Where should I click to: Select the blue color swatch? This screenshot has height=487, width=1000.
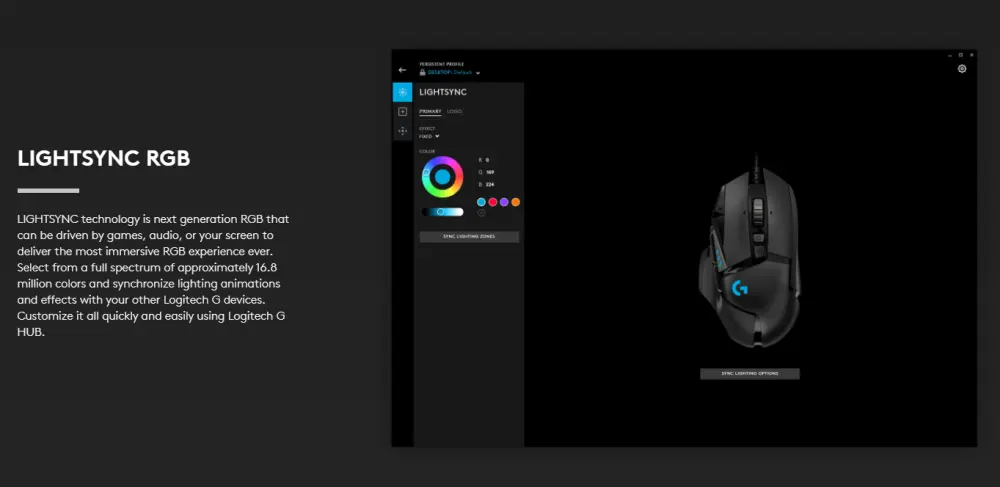pos(482,202)
